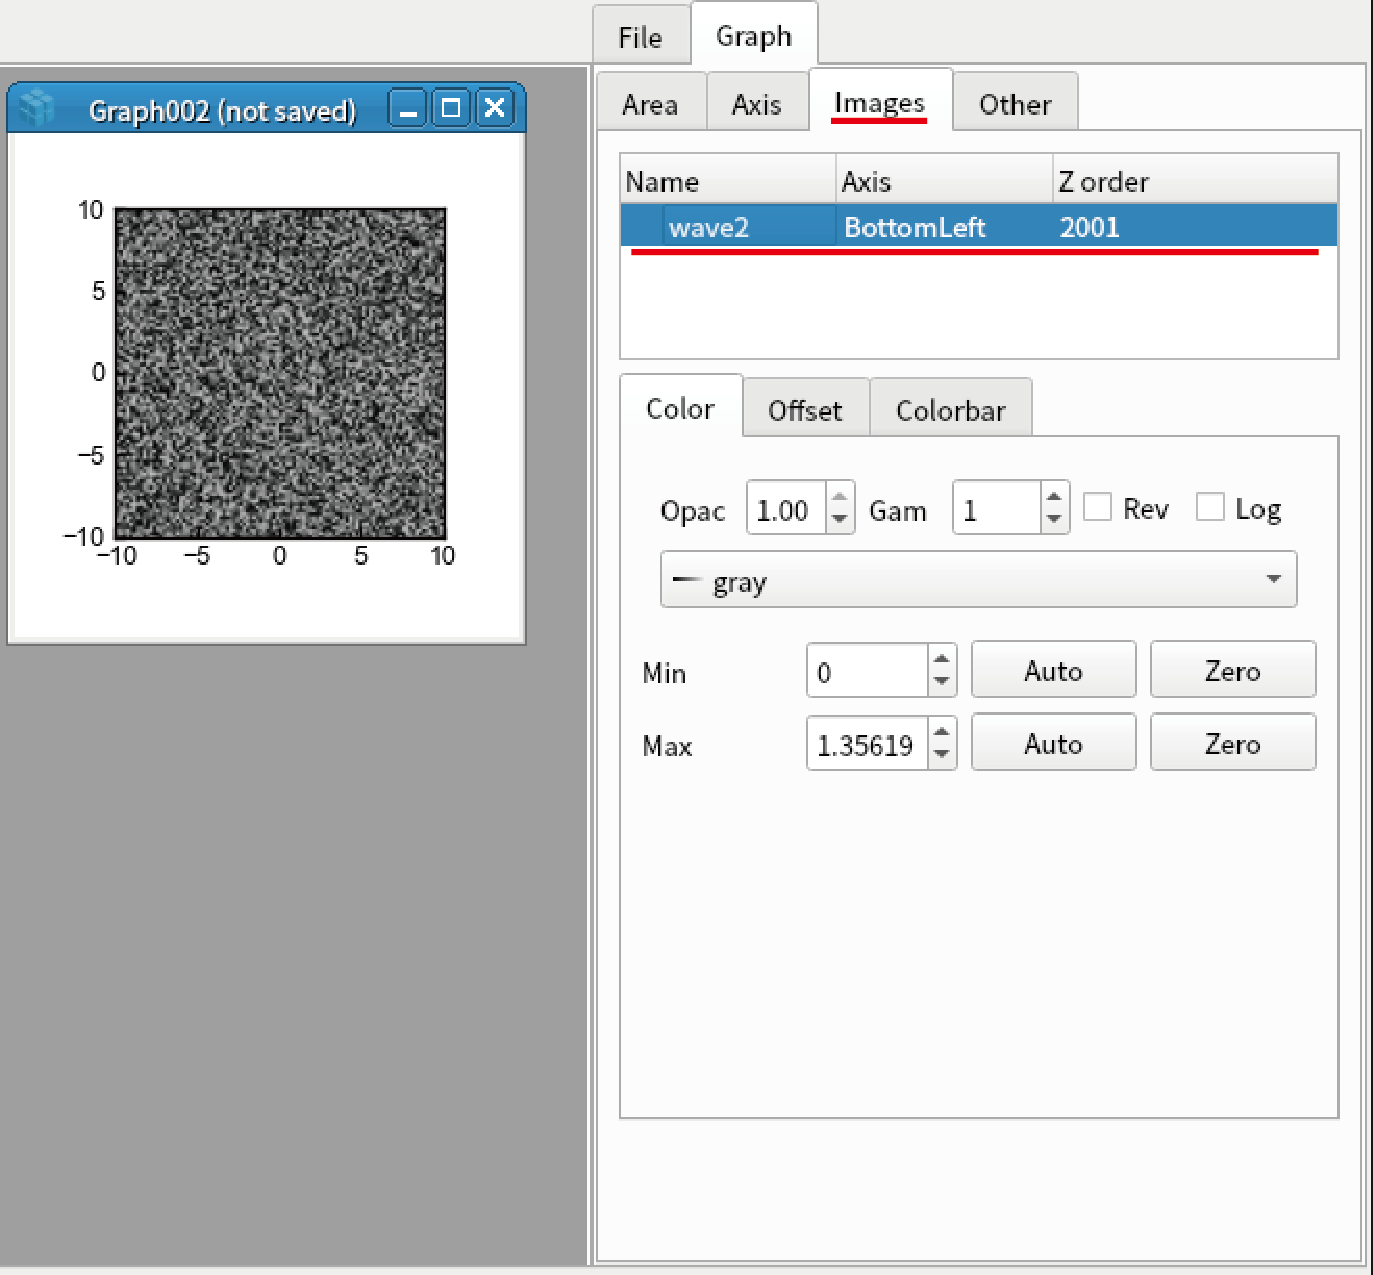
Task: Click the Axis column header
Action: [944, 181]
